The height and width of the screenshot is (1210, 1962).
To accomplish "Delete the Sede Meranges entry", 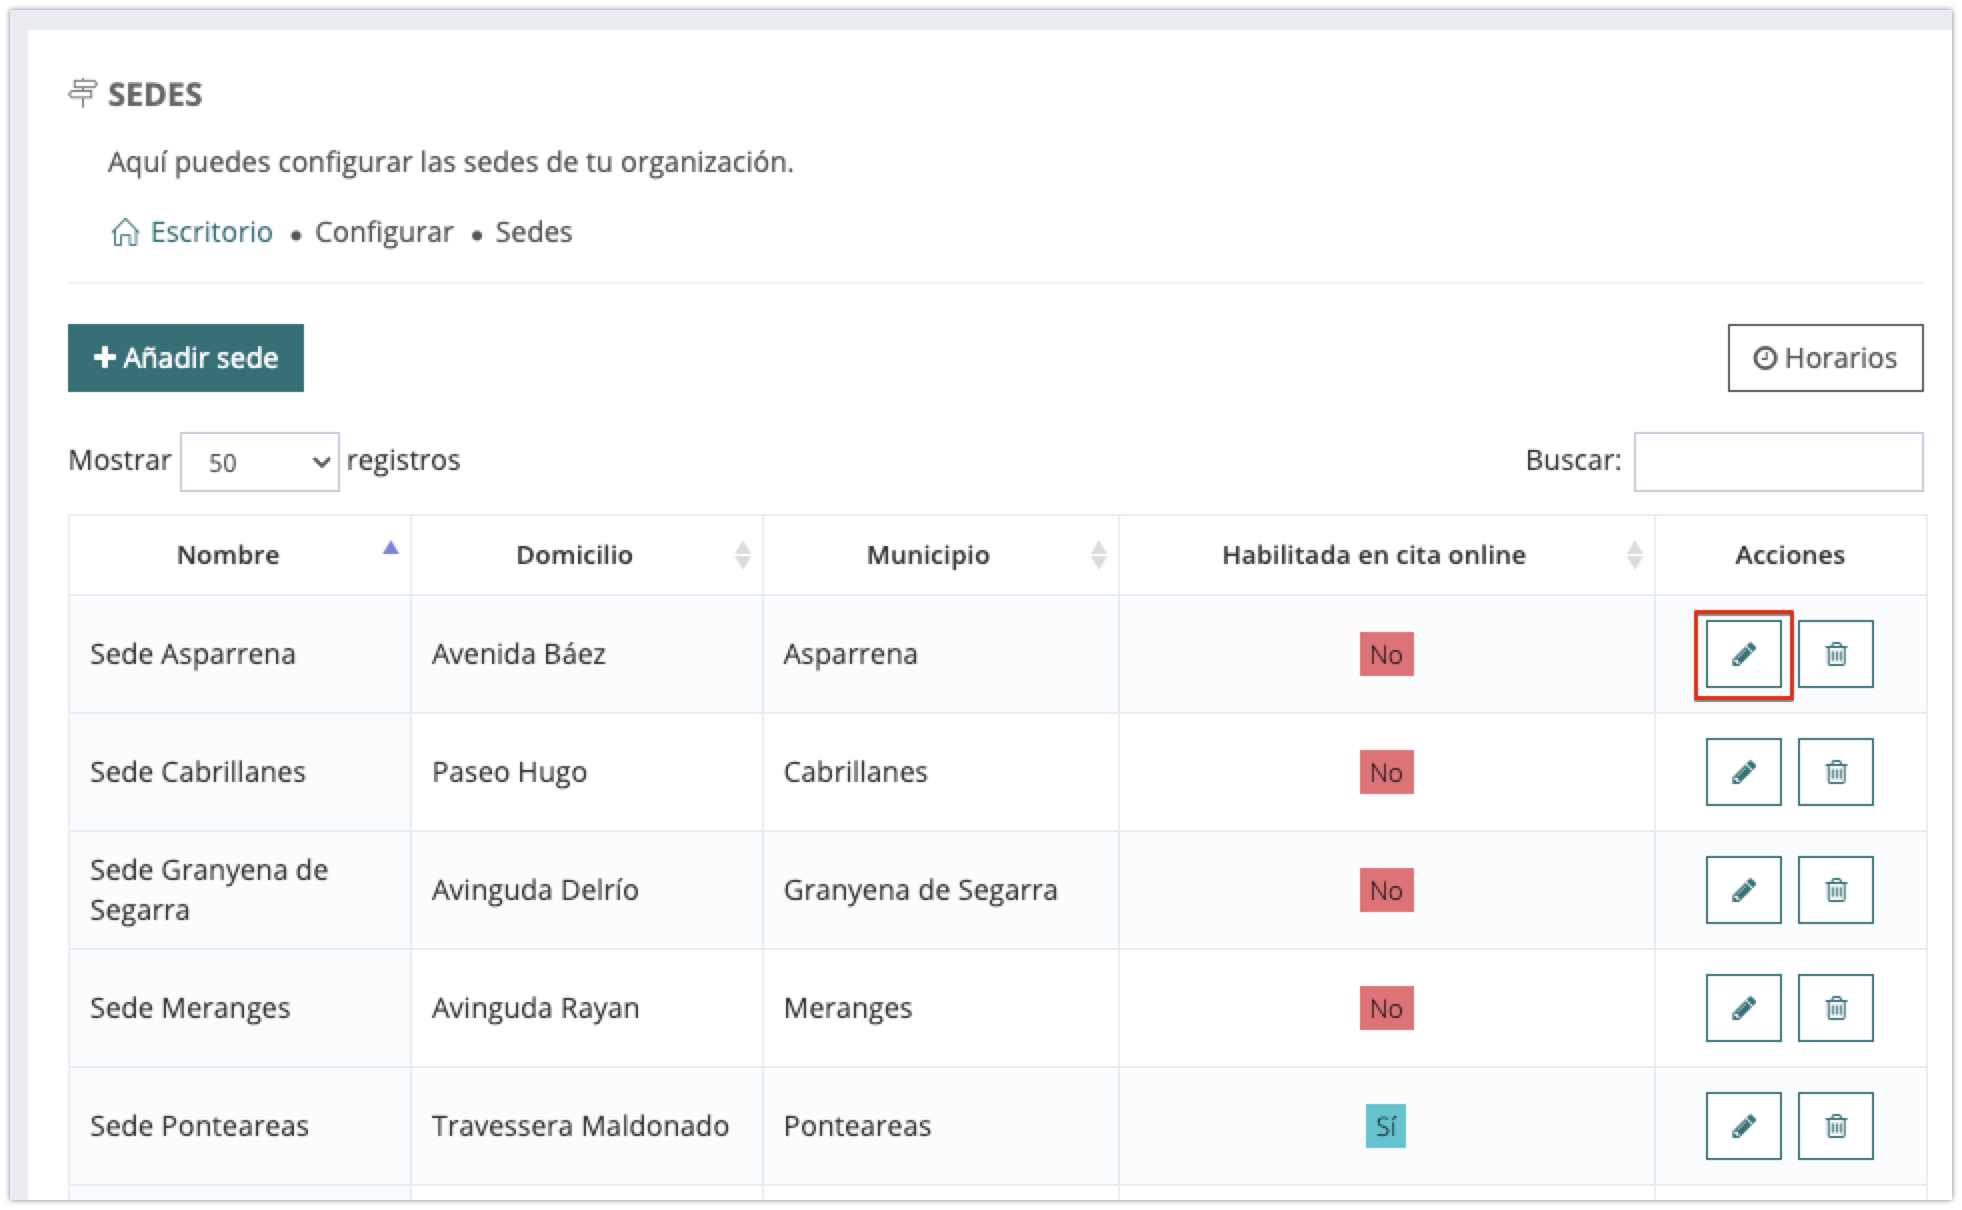I will [1835, 1008].
